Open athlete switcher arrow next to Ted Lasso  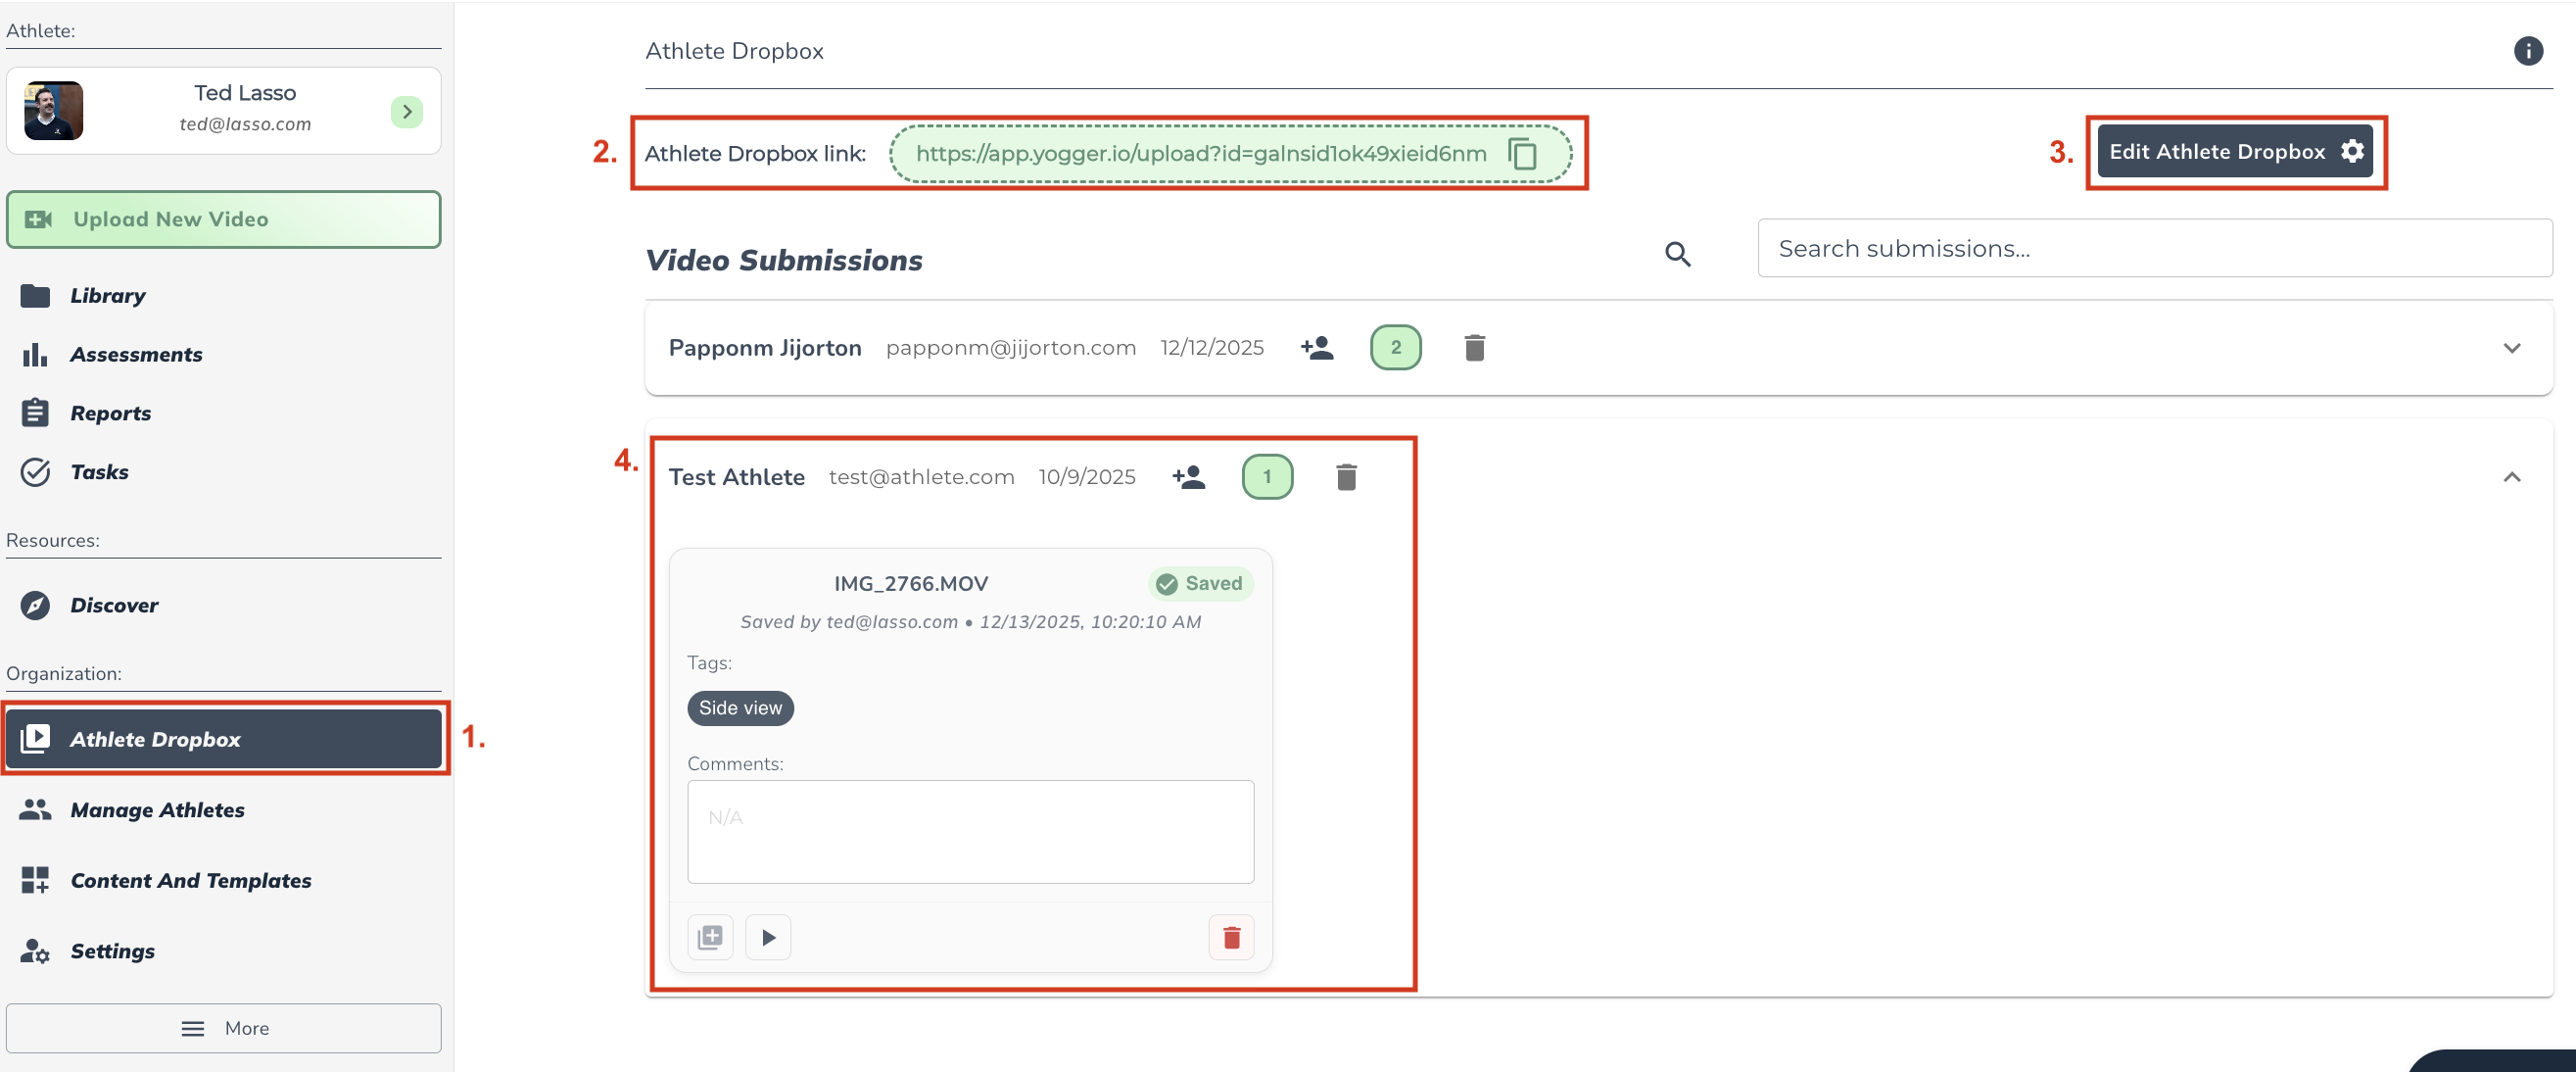click(406, 111)
